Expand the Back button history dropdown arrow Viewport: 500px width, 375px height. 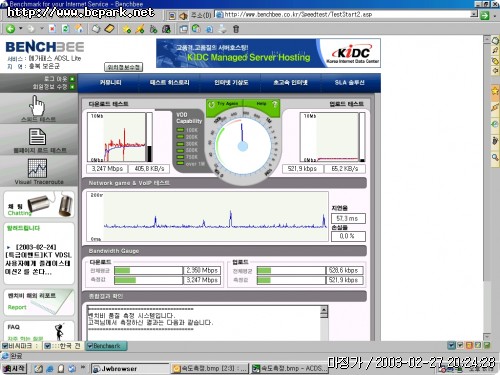click(x=21, y=29)
